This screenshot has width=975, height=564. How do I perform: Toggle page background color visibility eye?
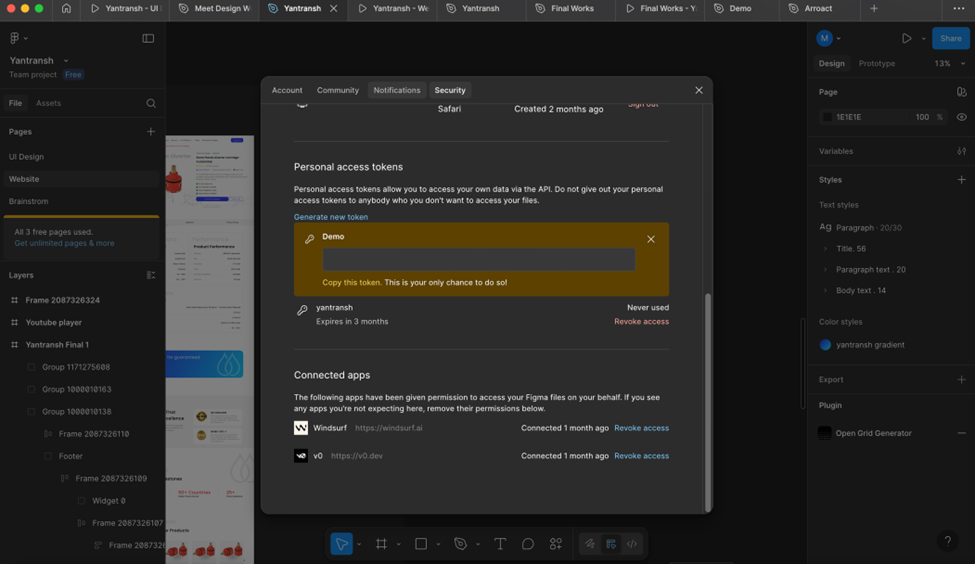coord(961,117)
